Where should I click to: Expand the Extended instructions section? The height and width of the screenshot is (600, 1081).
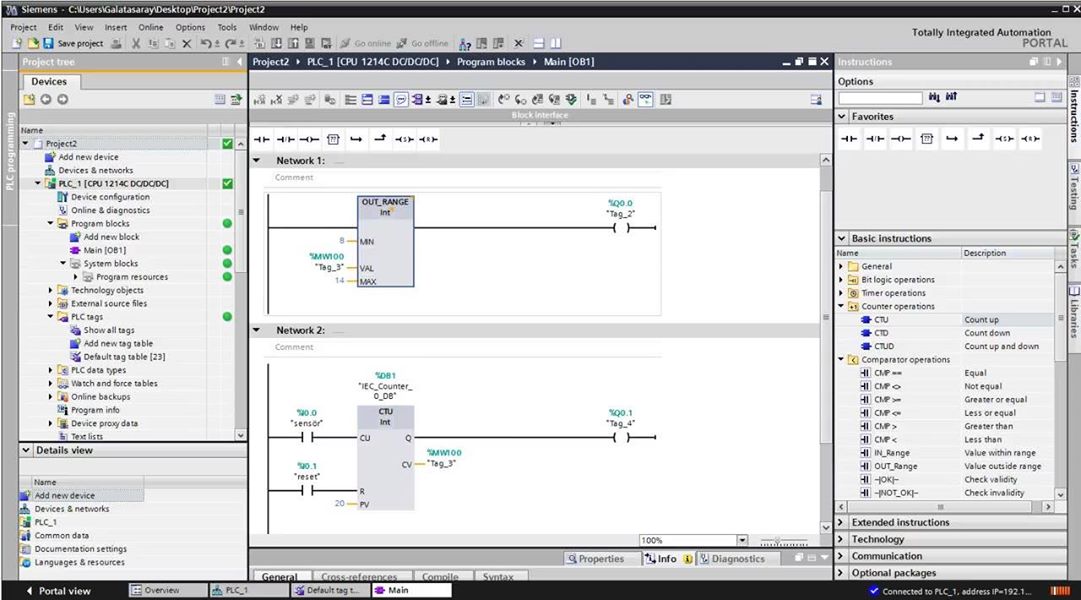[841, 522]
